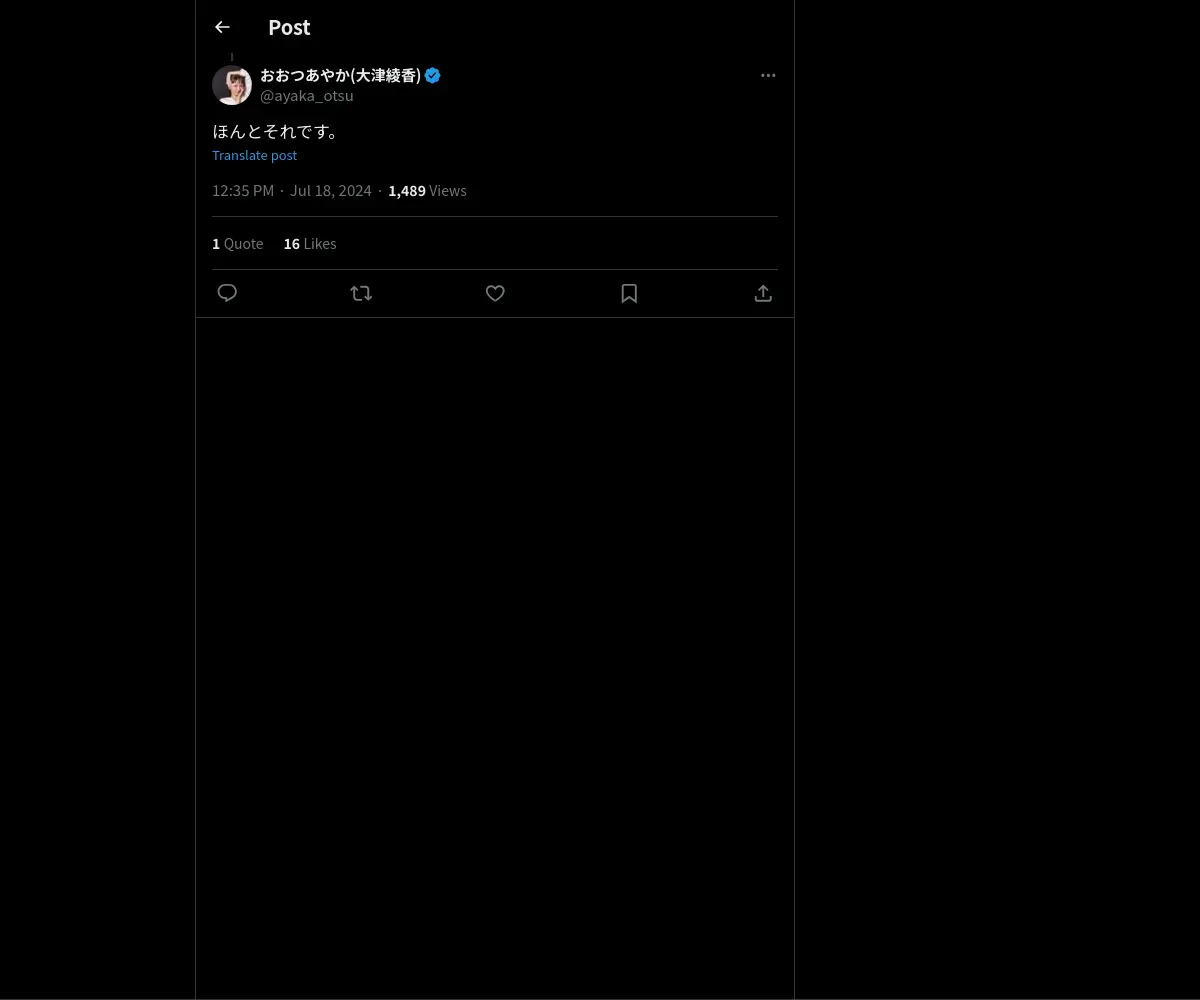Open the @ayaka_otsu handle link
Screen dimensions: 1200x1000
point(307,96)
